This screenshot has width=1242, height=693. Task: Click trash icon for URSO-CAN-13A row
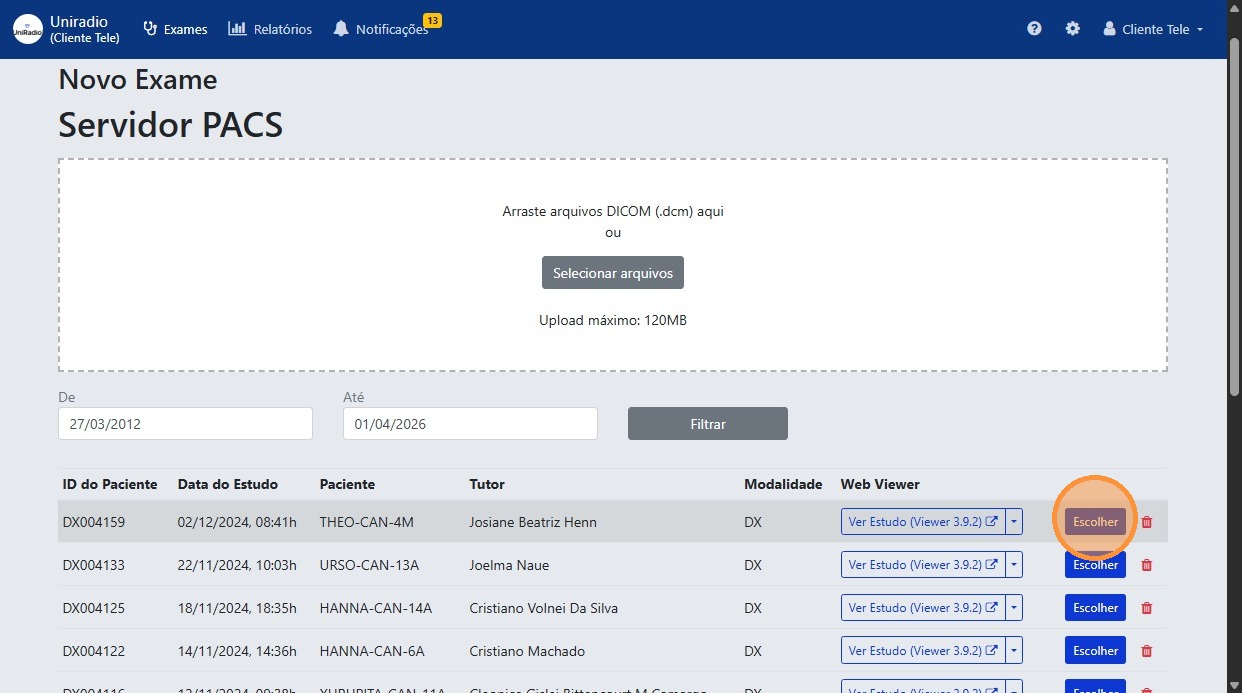(1147, 565)
